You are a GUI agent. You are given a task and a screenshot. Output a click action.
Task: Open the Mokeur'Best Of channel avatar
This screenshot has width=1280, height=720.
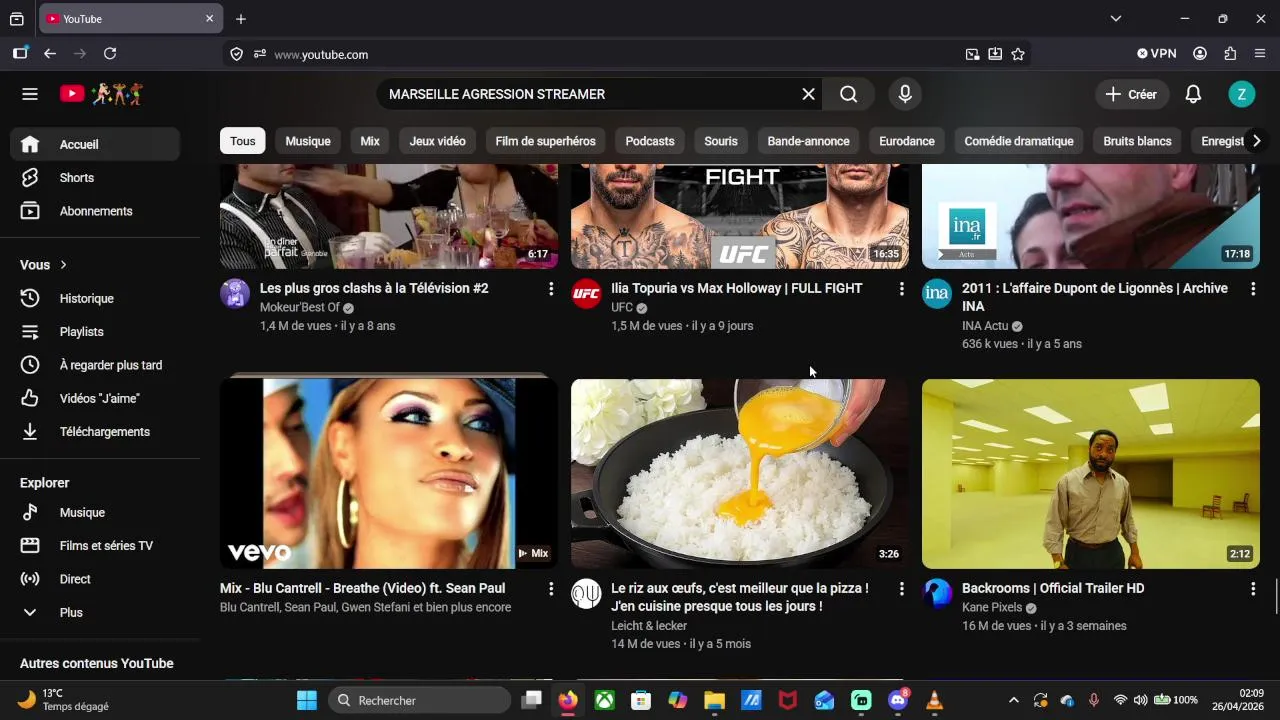(x=235, y=294)
